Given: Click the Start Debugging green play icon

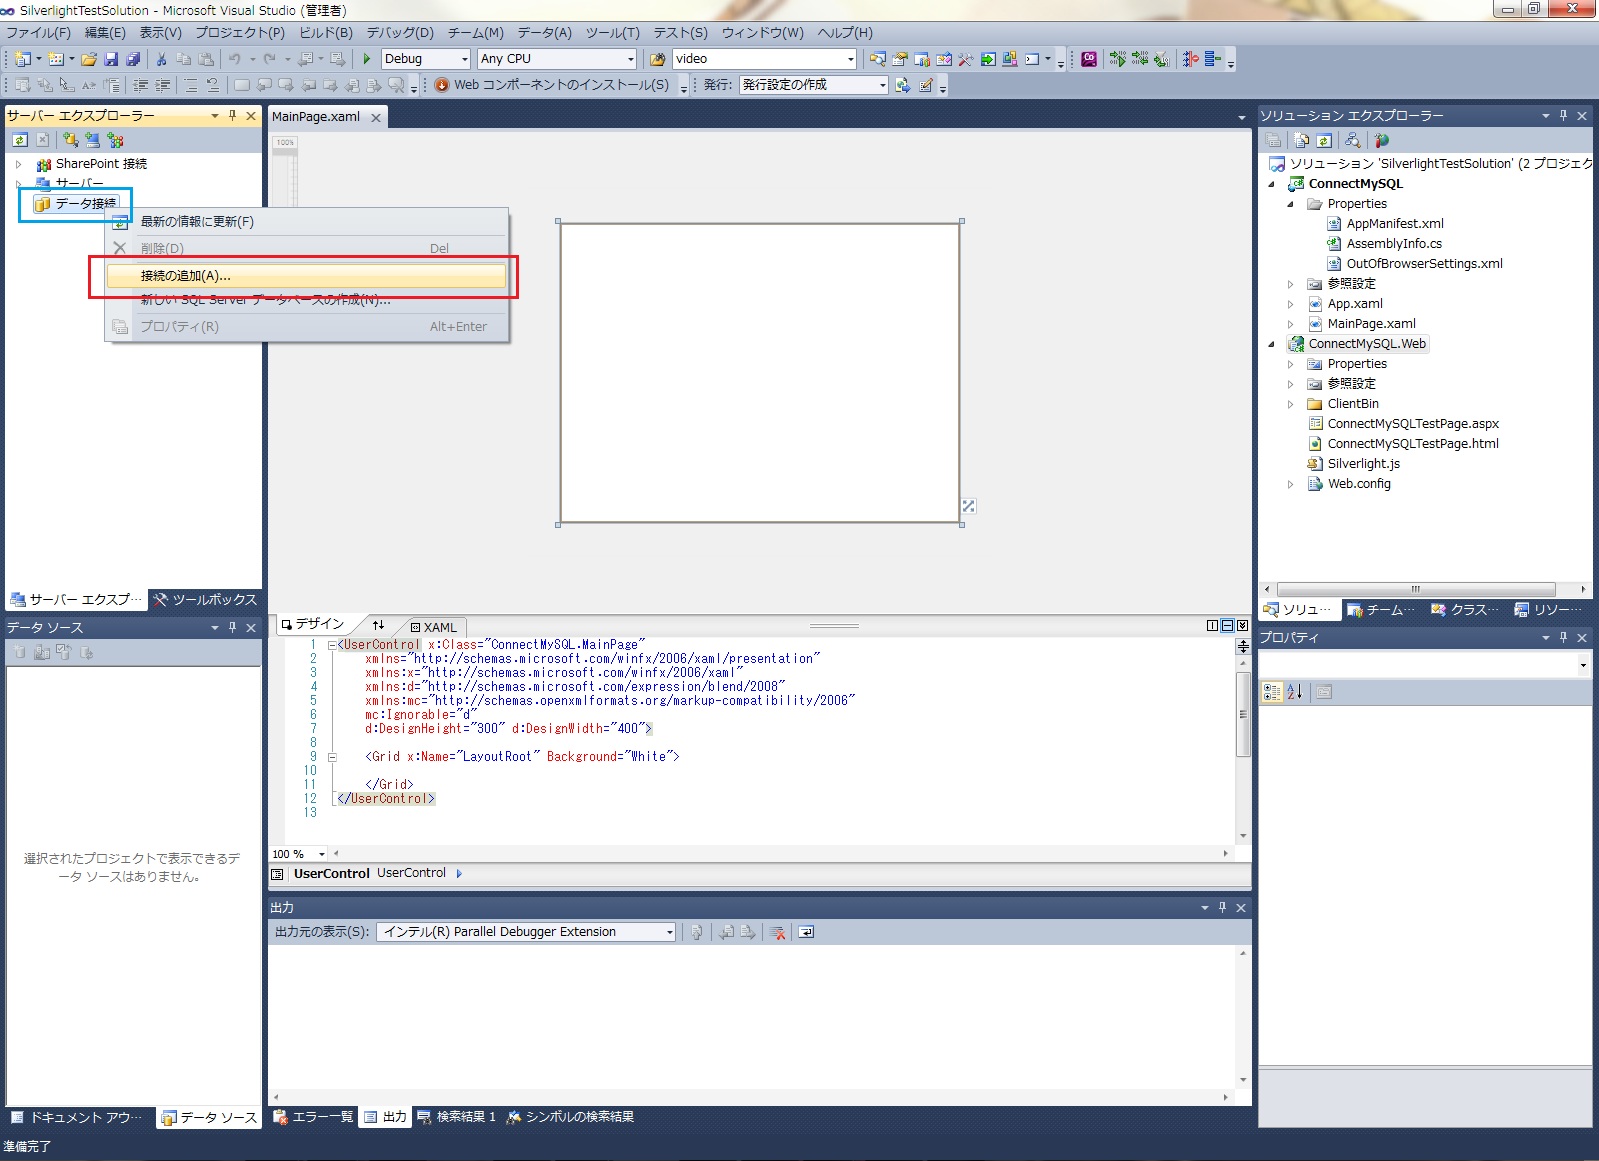Looking at the screenshot, I should pos(367,59).
